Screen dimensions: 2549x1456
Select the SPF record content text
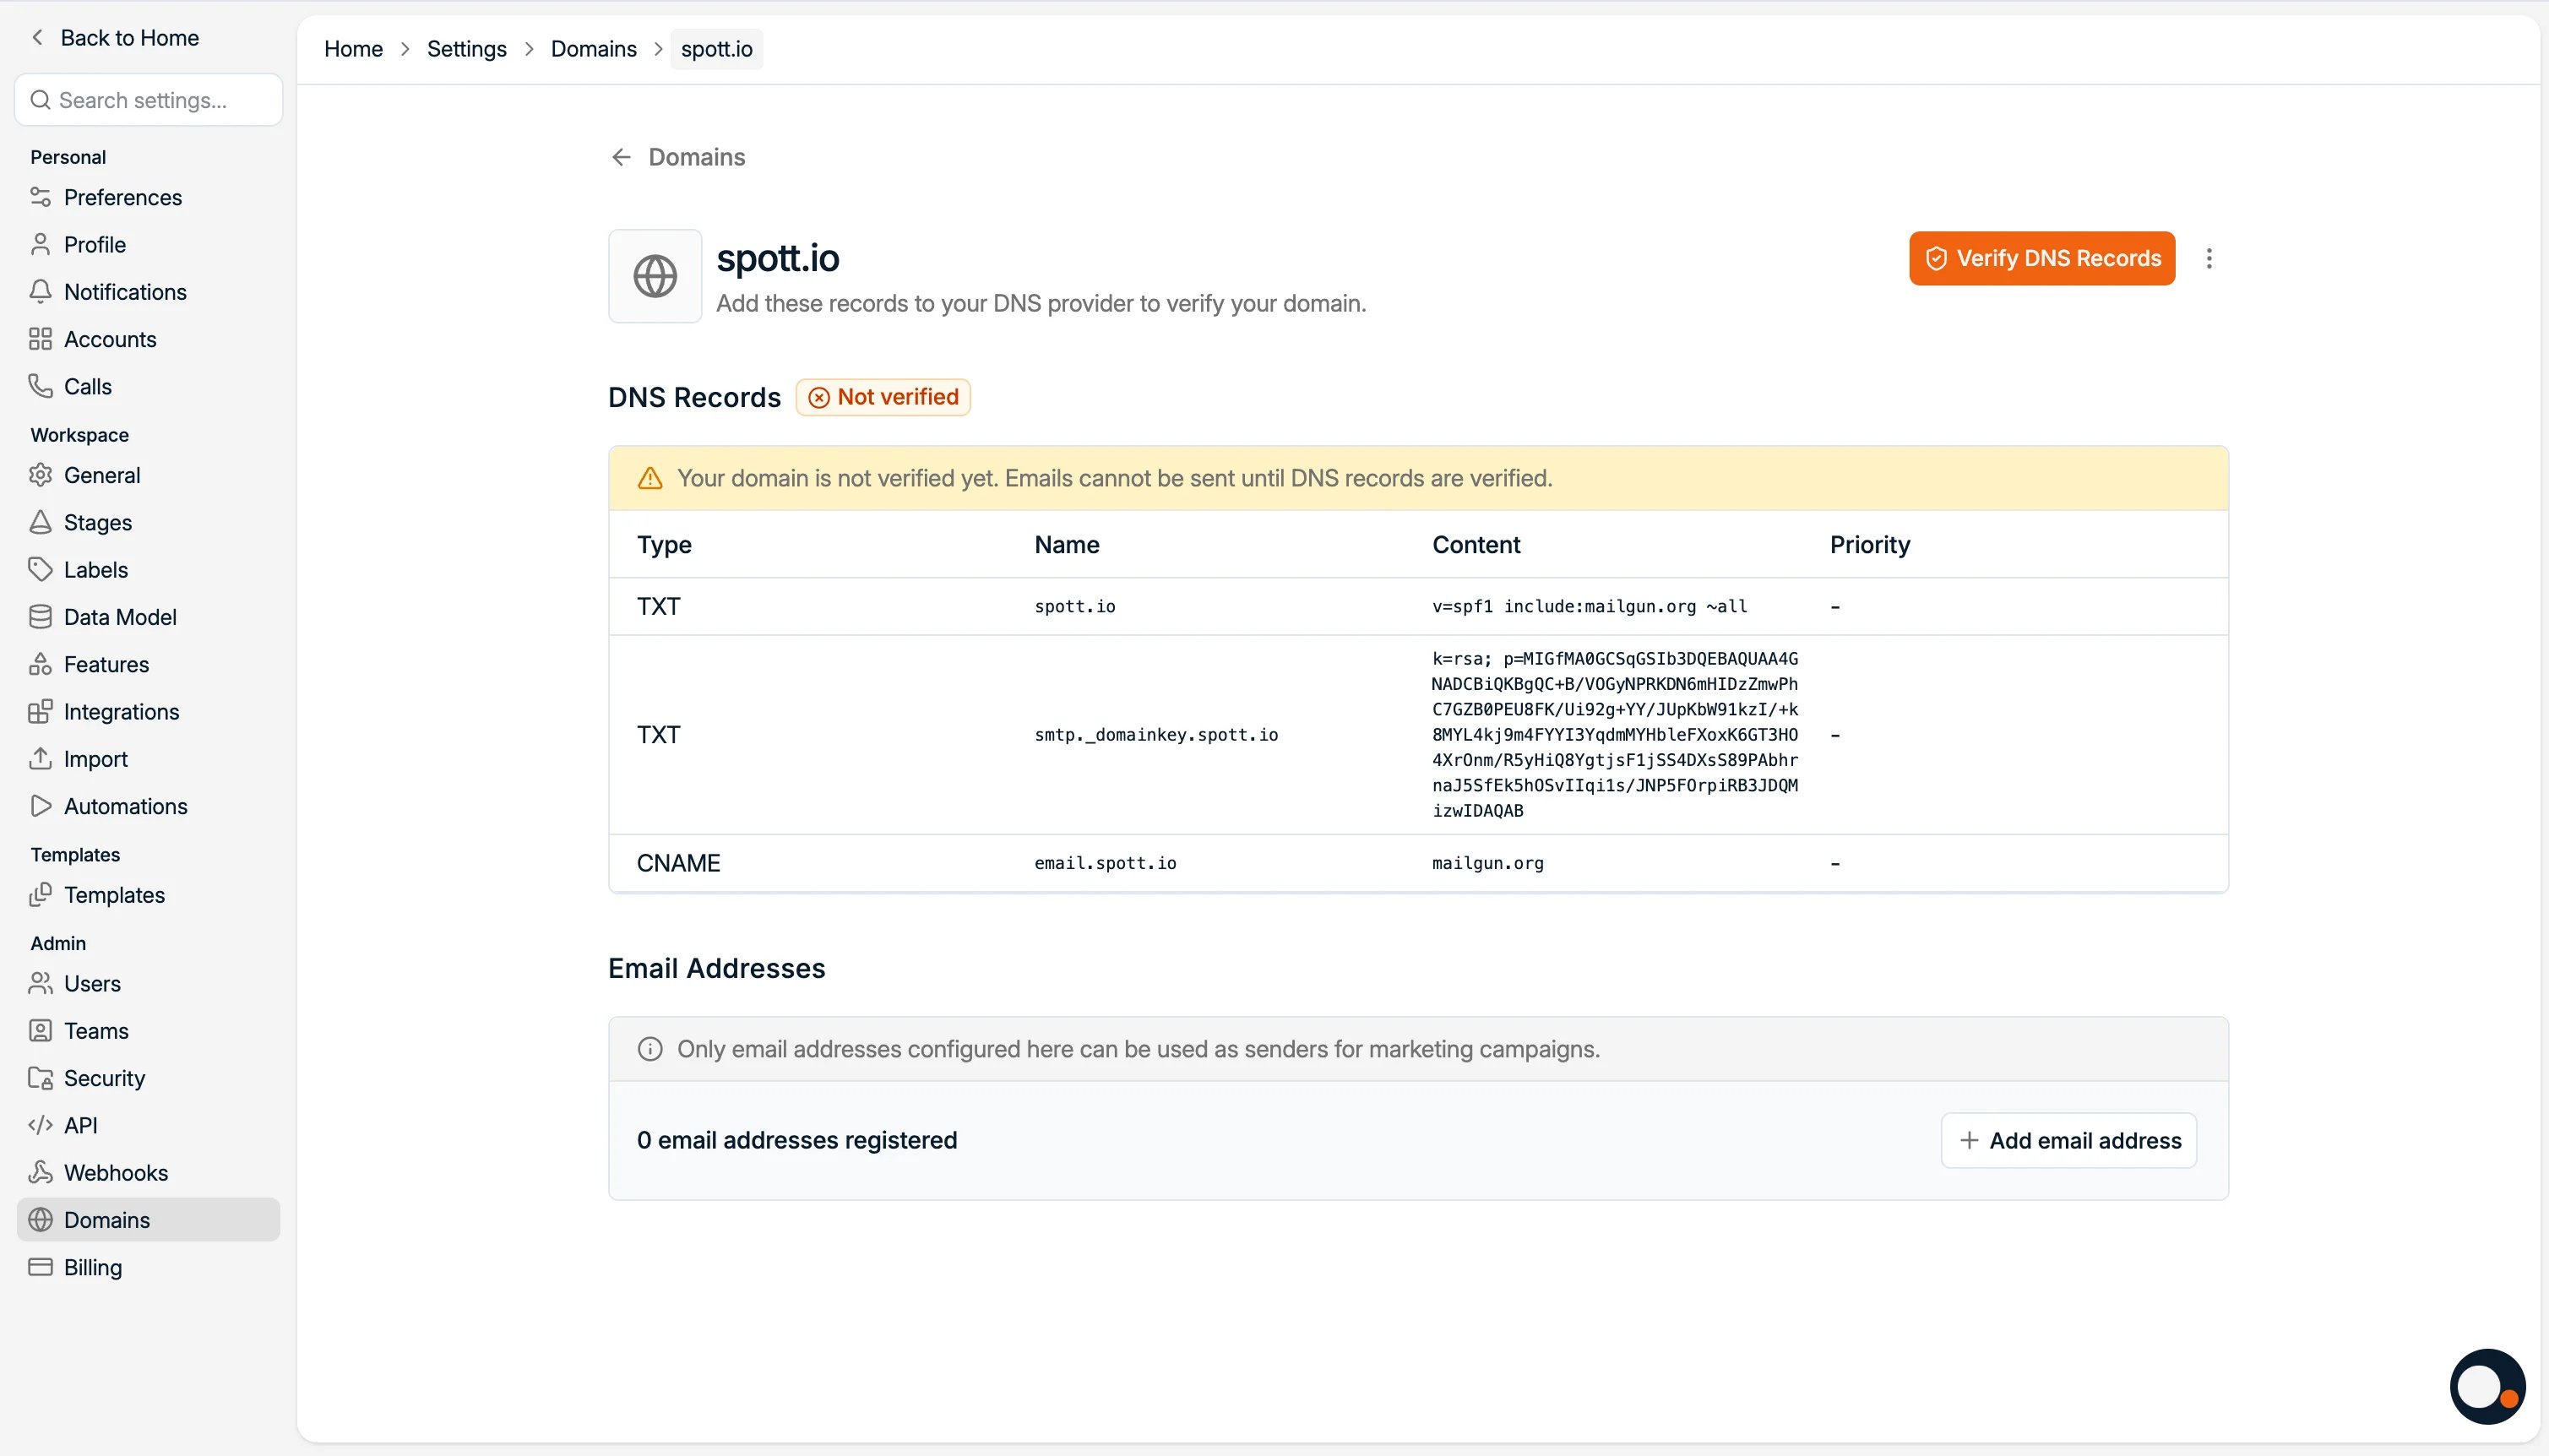coord(1589,606)
